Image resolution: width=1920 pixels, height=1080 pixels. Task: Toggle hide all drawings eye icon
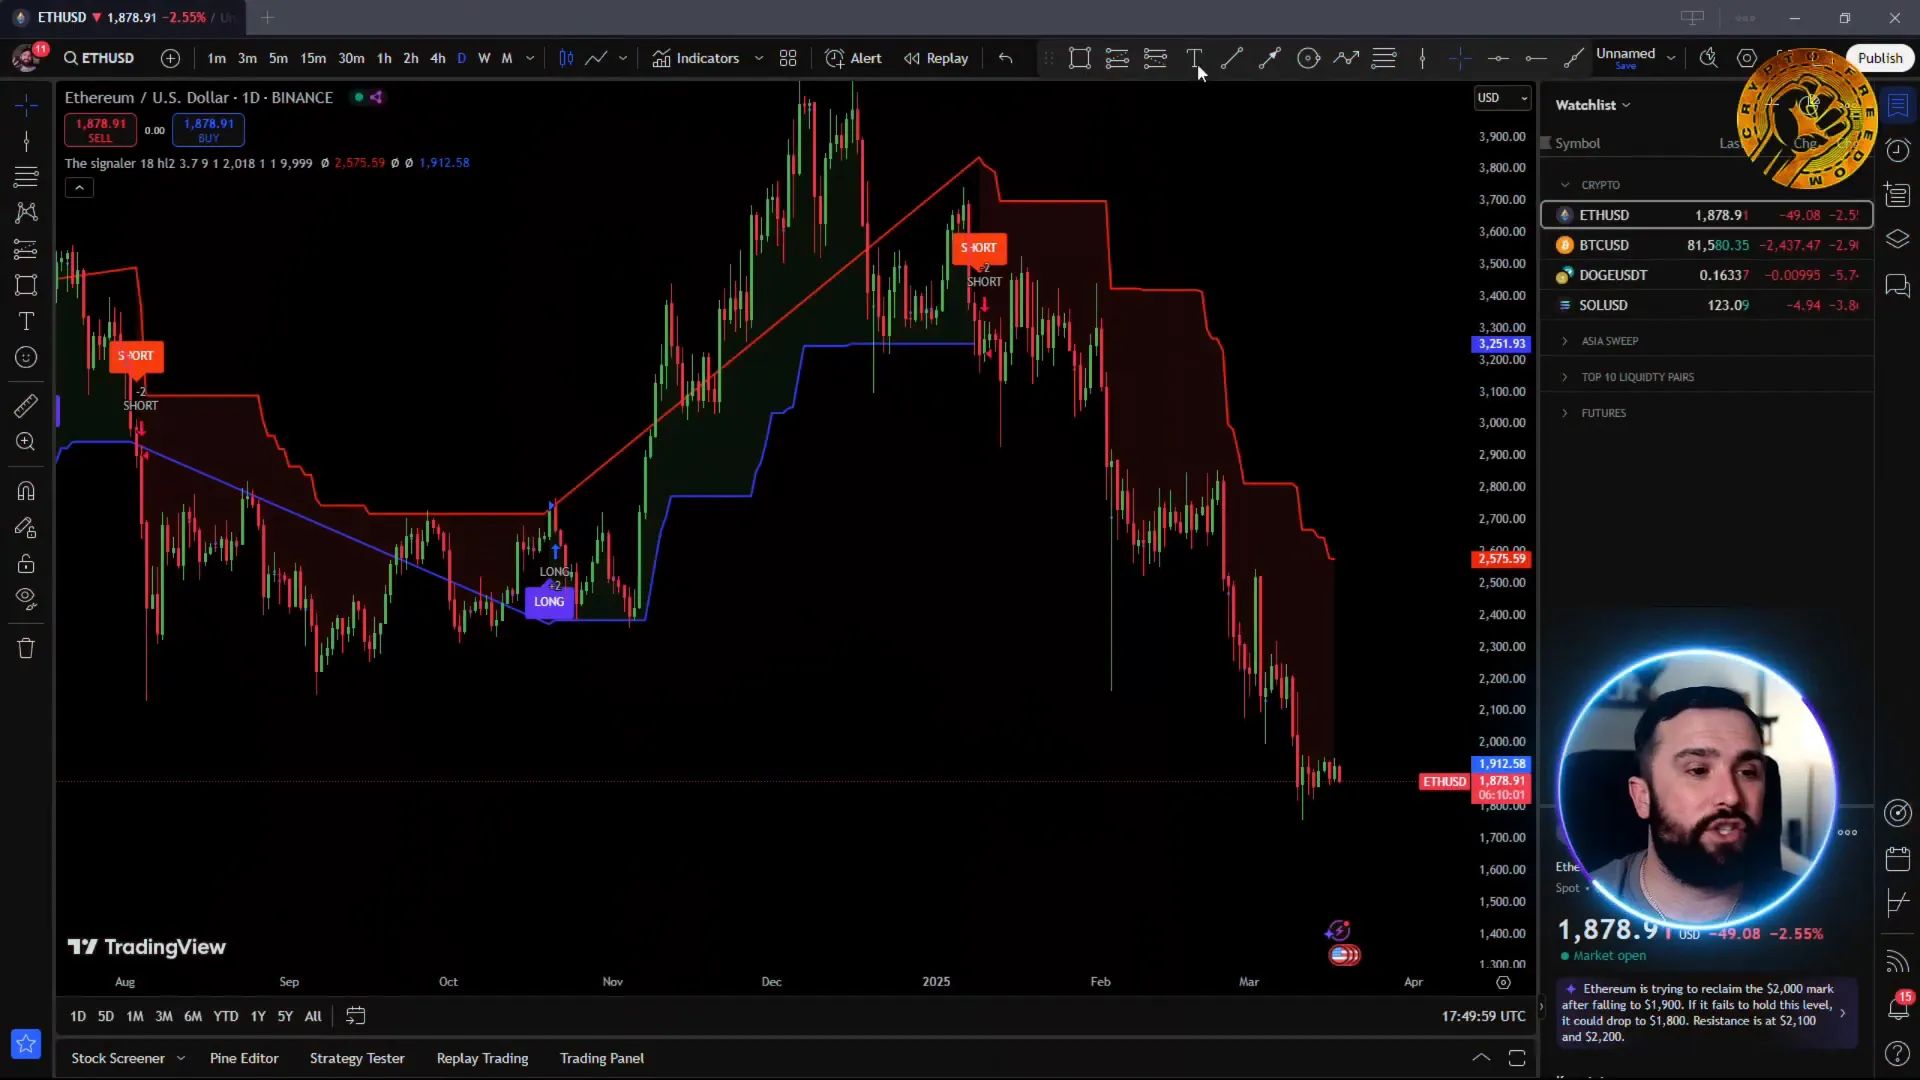pos(26,599)
